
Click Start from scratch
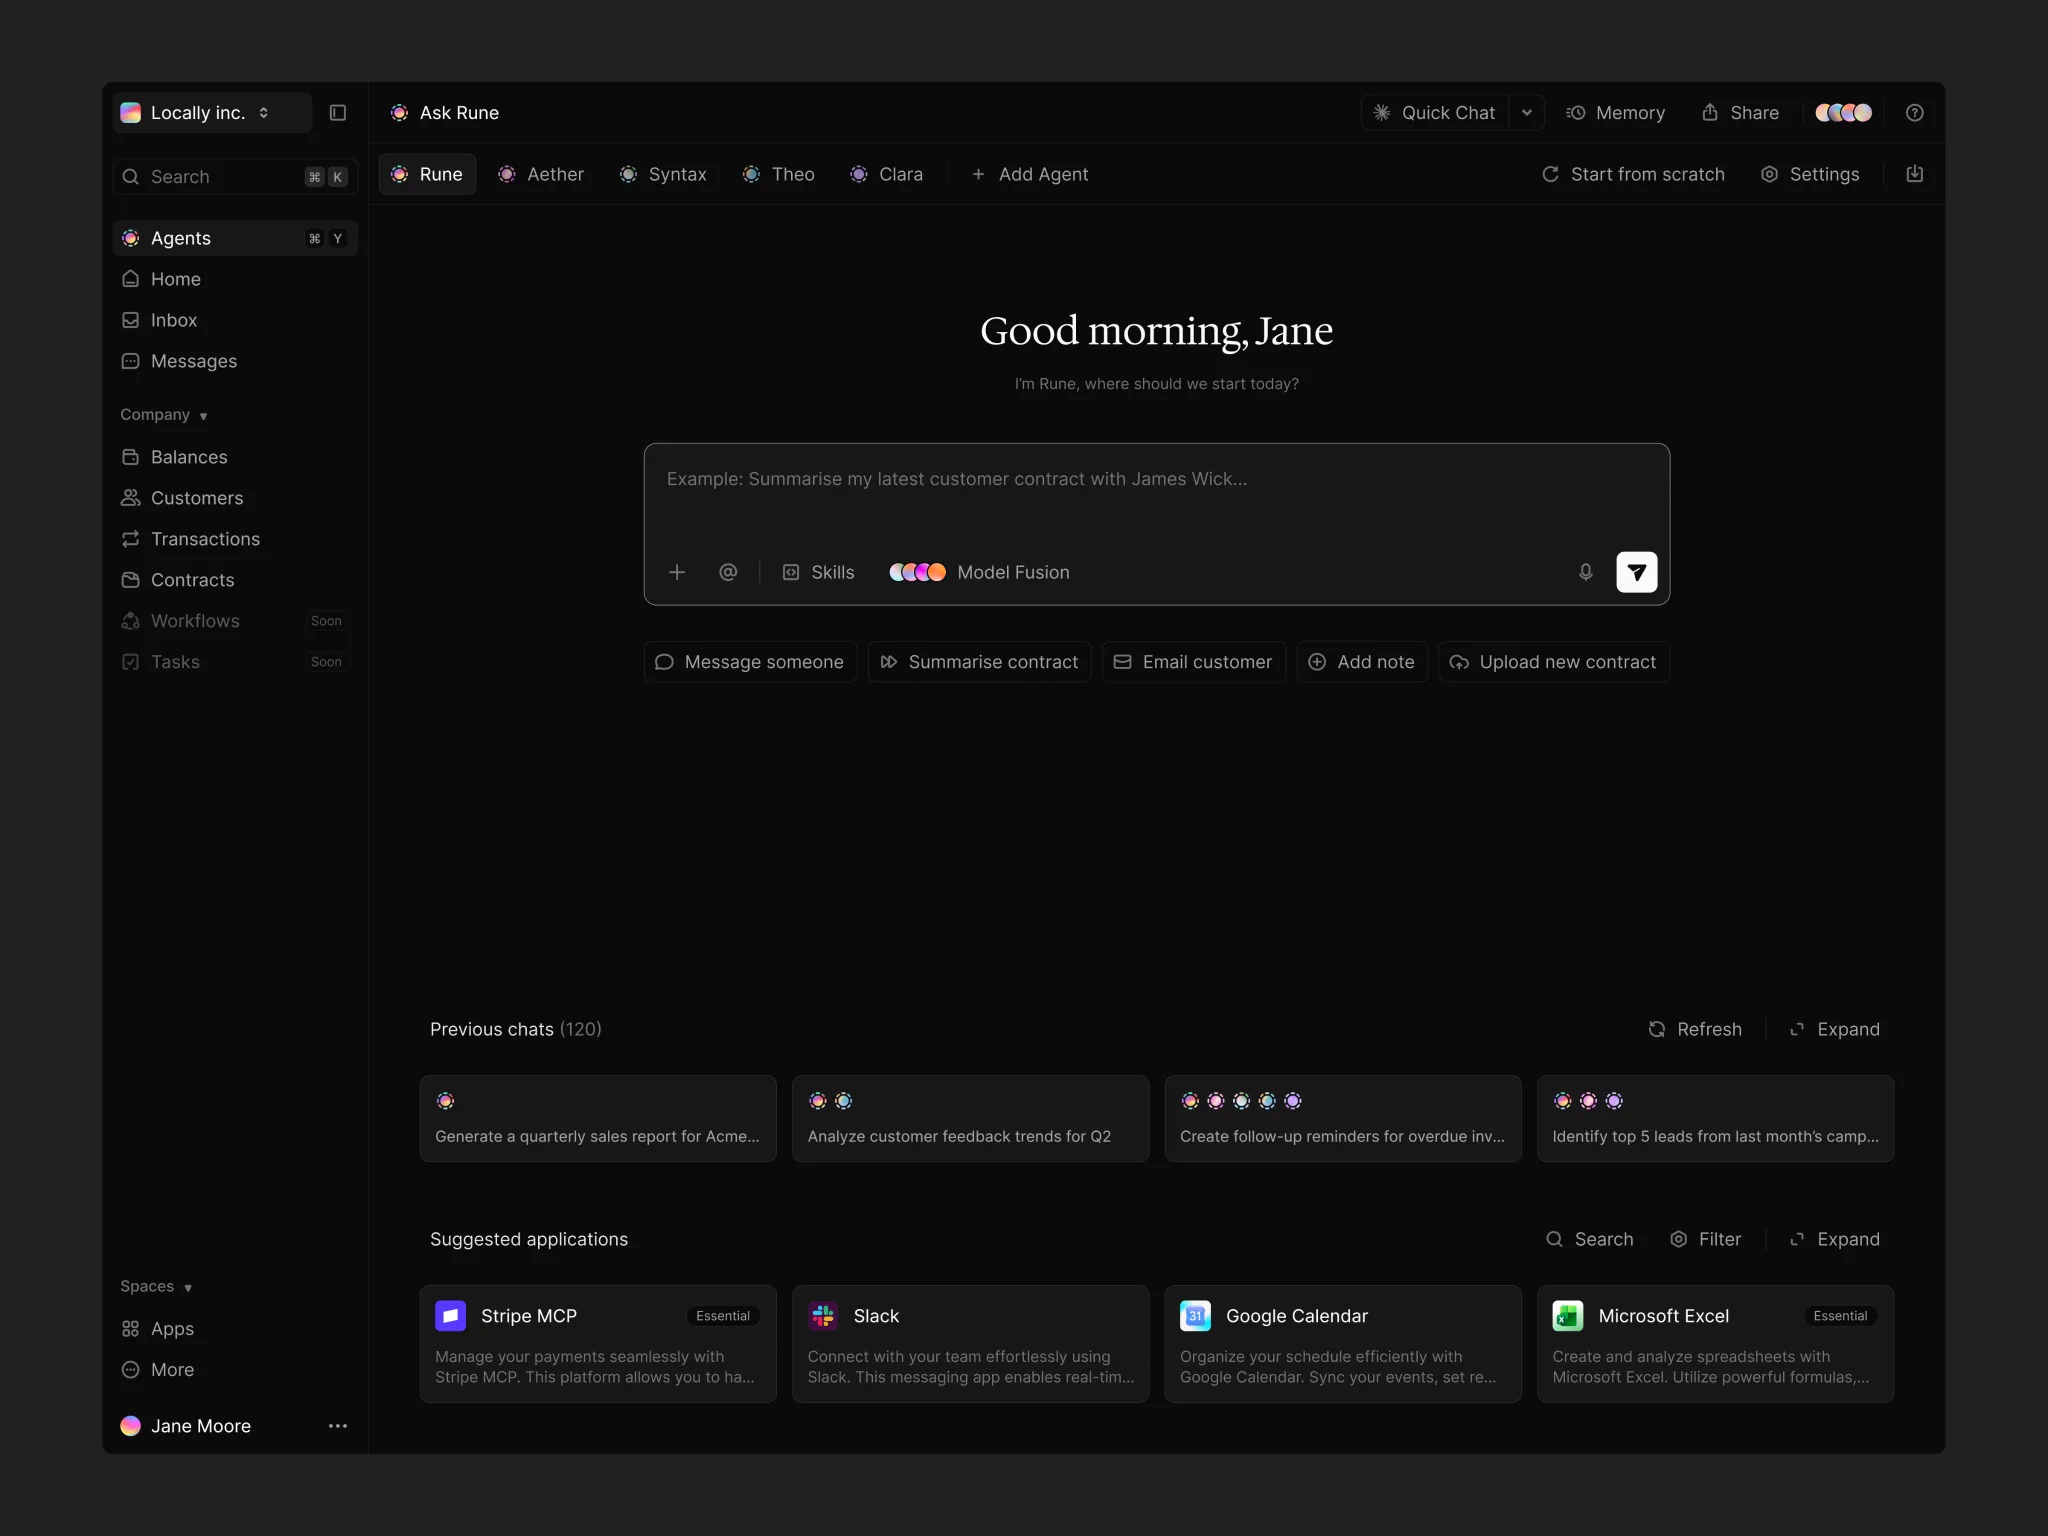coord(1633,174)
